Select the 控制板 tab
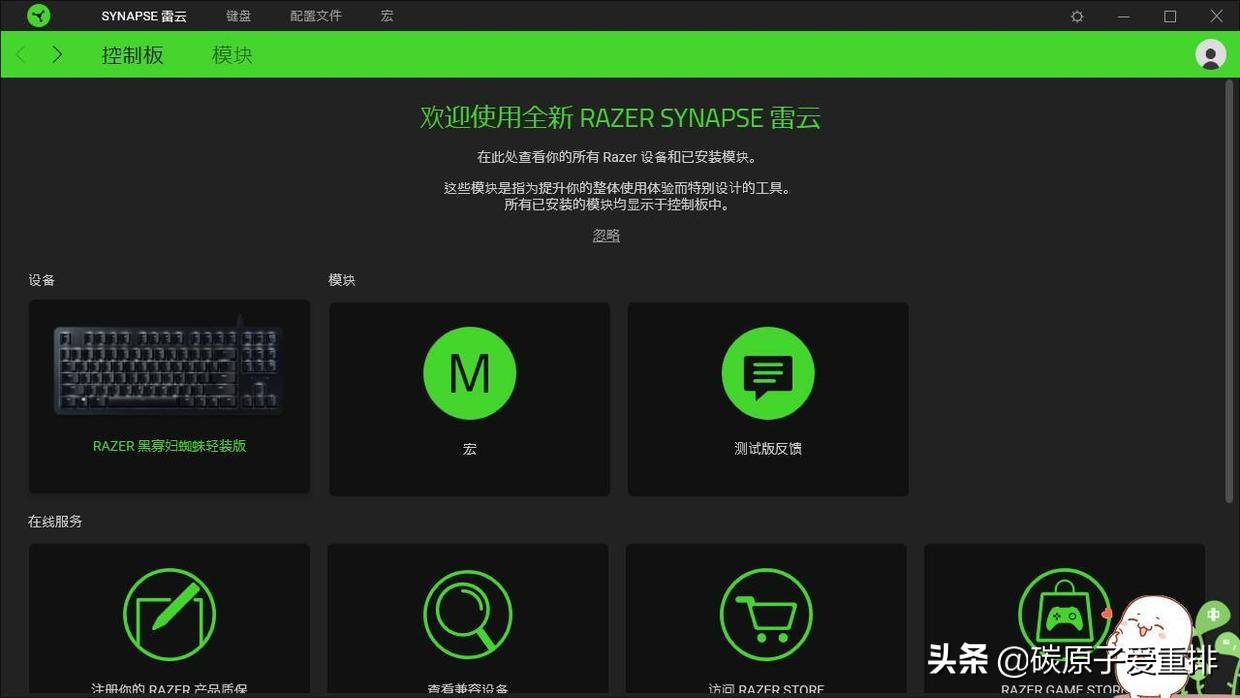Viewport: 1240px width, 698px height. [132, 55]
